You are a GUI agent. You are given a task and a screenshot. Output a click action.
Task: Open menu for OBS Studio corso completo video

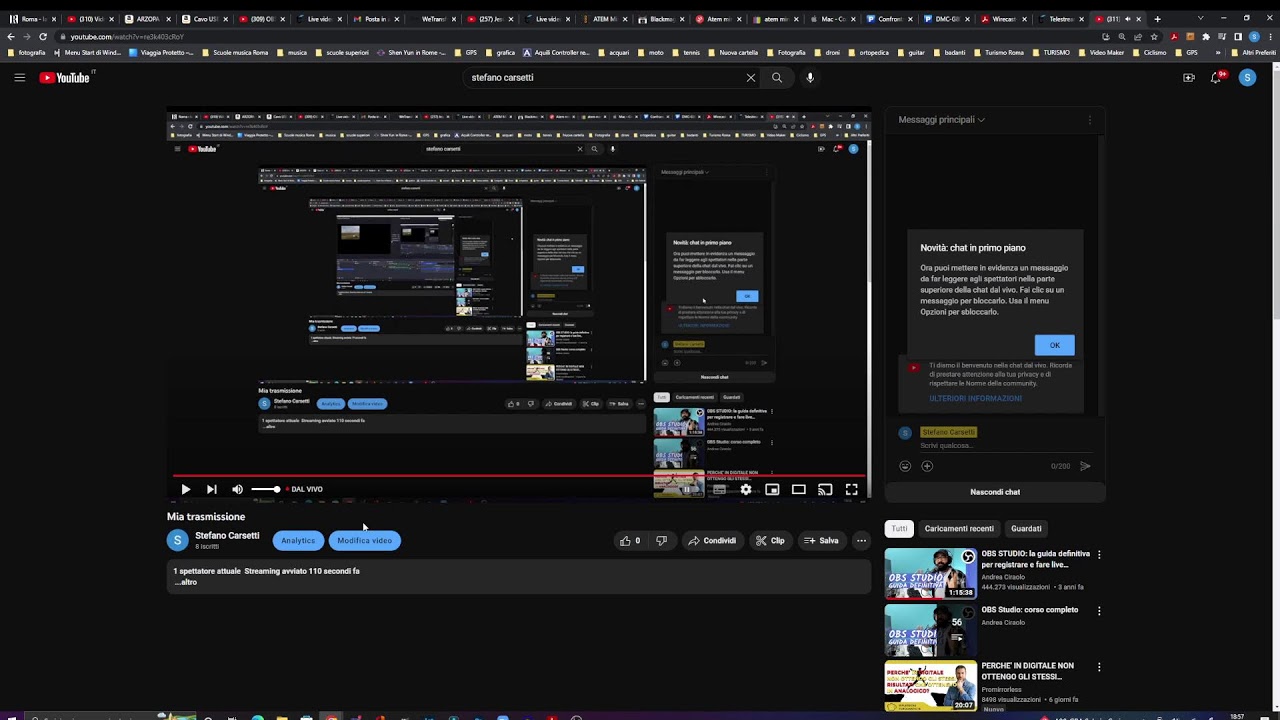(1099, 610)
